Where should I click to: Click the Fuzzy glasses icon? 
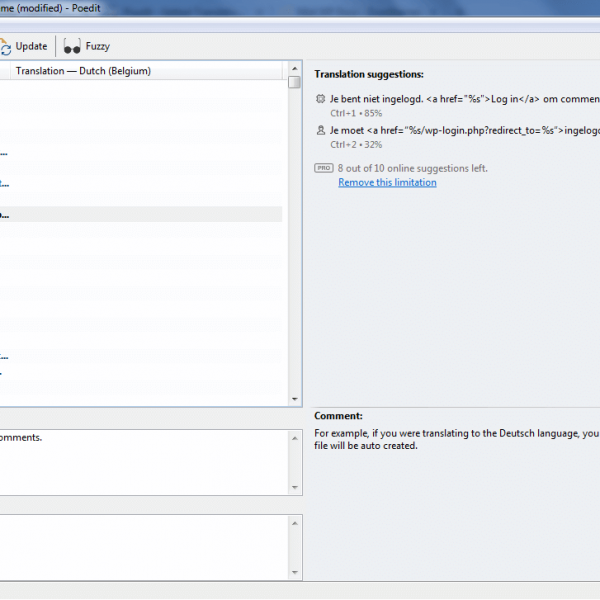click(x=72, y=46)
